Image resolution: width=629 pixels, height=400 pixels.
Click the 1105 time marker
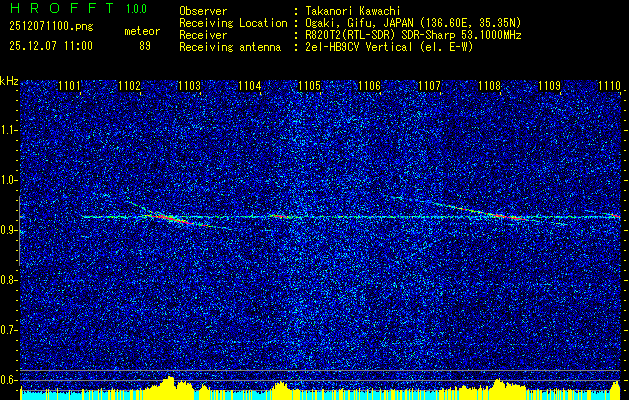pyautogui.click(x=310, y=85)
